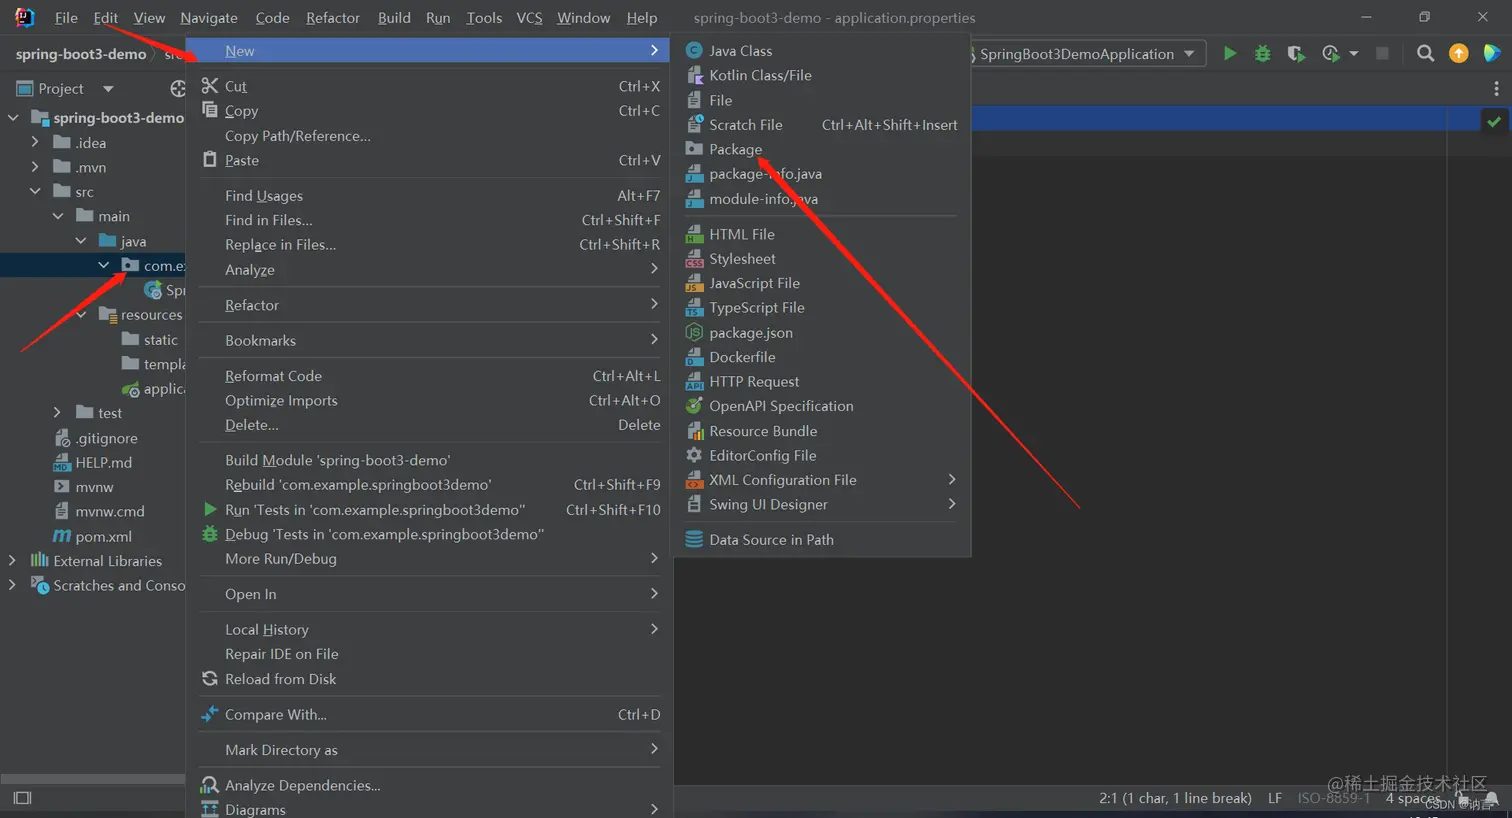
Task: Expand Local History submenu
Action: (430, 629)
